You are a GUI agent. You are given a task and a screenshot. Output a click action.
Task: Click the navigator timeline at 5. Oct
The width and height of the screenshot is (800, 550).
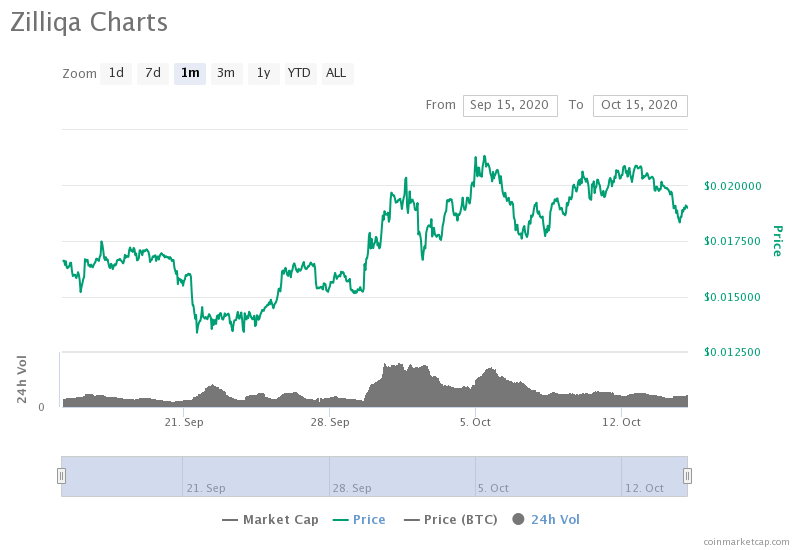tap(493, 488)
